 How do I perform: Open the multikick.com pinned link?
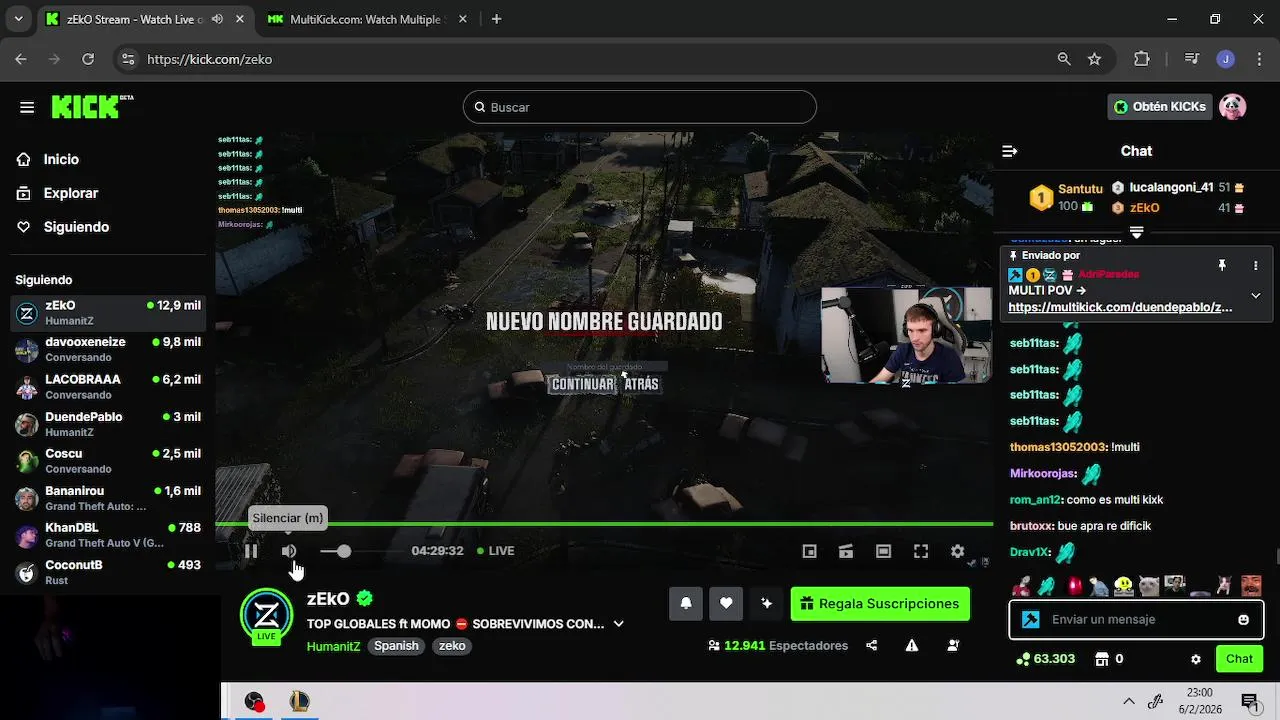[x=1120, y=307]
